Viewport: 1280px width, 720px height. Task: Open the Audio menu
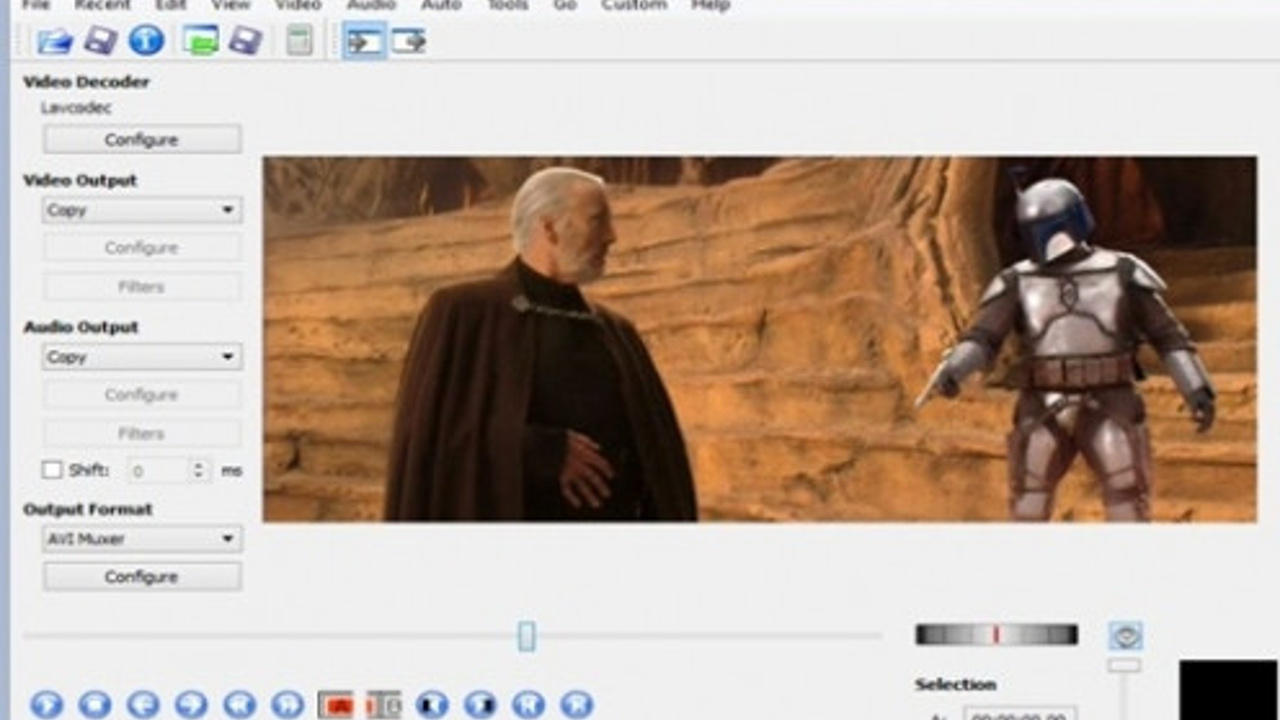click(x=372, y=5)
